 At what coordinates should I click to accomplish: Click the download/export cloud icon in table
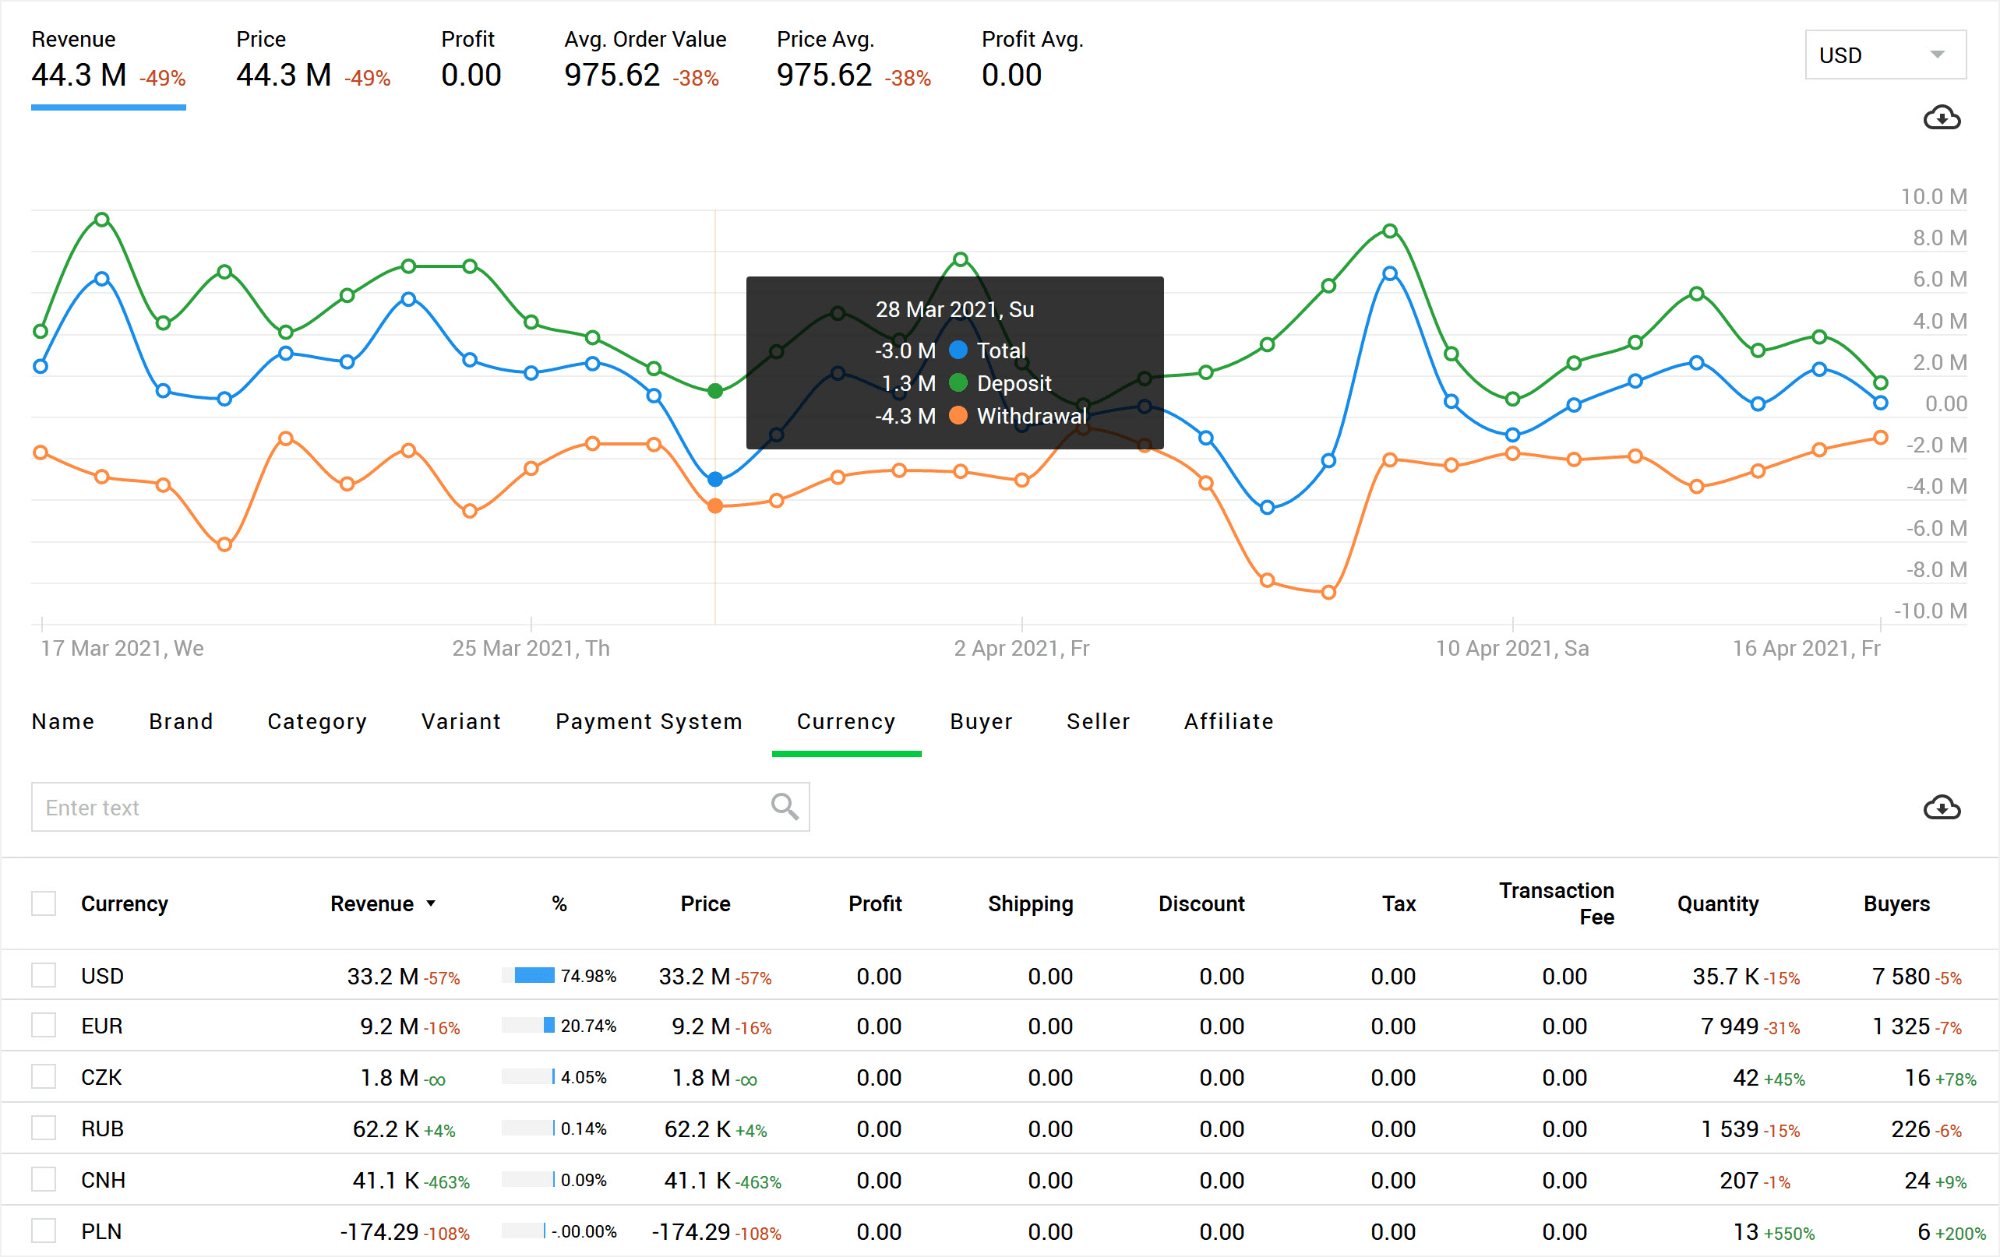click(1942, 808)
